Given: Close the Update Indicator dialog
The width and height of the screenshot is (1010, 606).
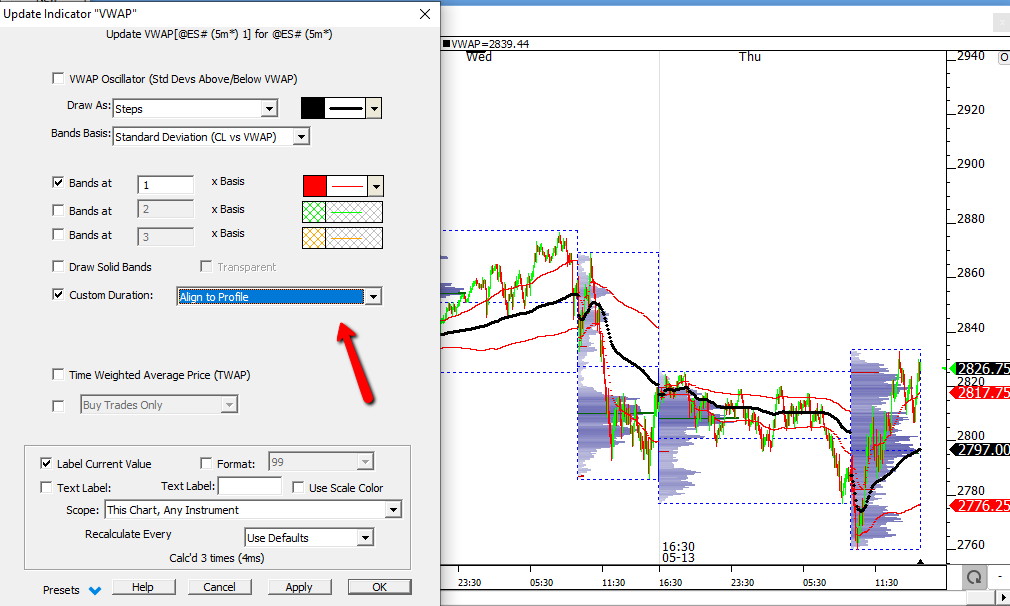Looking at the screenshot, I should [x=425, y=14].
